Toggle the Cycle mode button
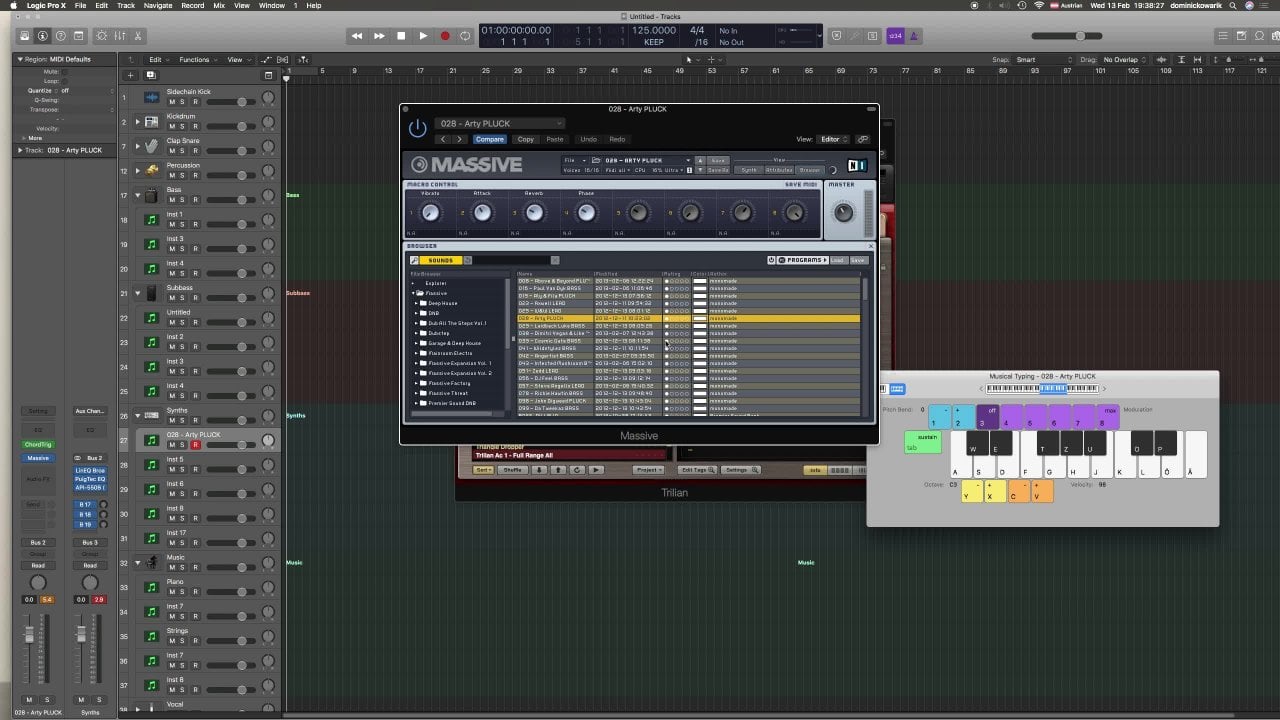This screenshot has width=1280, height=720. [x=466, y=36]
